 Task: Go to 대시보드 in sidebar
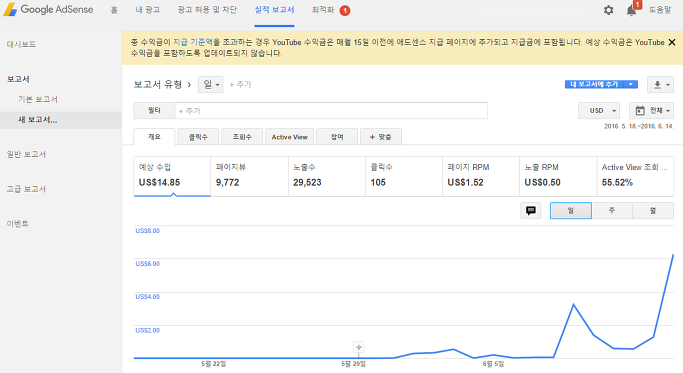point(21,44)
